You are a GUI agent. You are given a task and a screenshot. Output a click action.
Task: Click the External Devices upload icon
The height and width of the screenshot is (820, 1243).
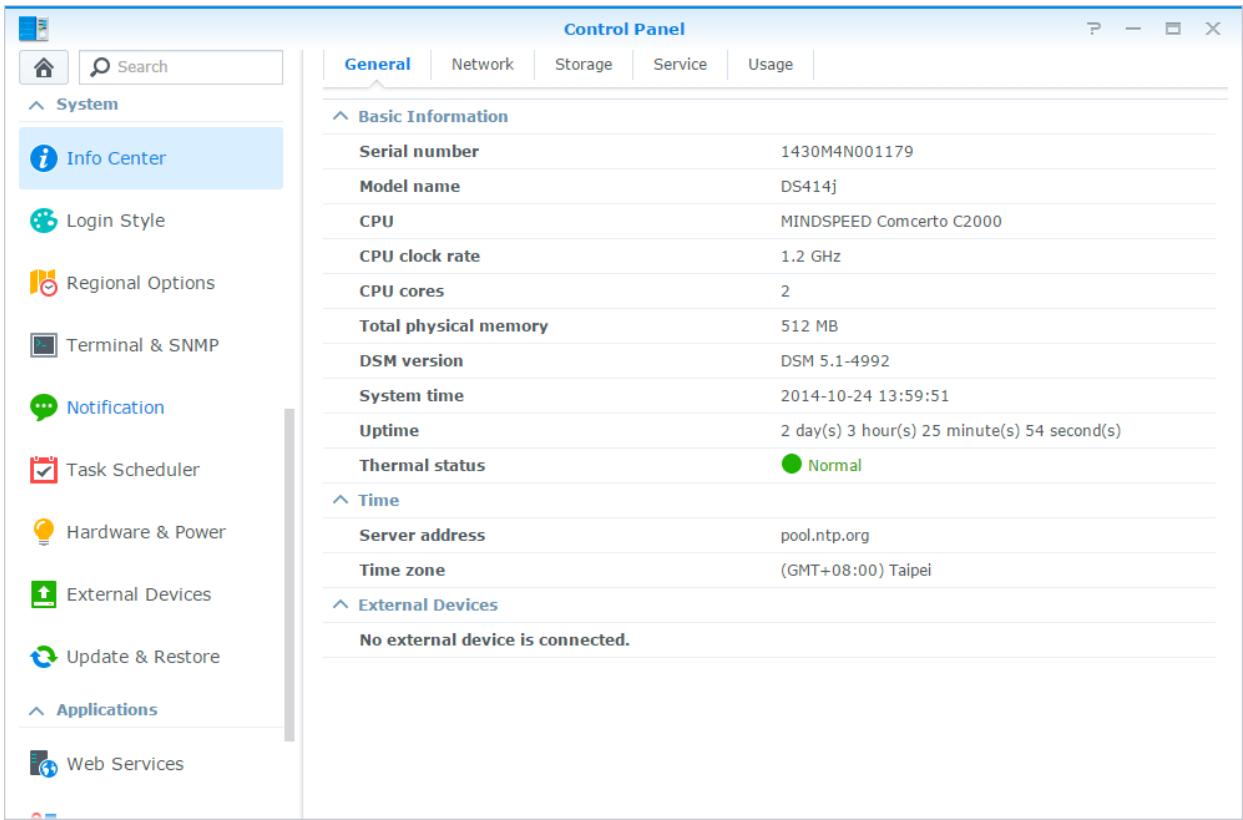point(43,595)
